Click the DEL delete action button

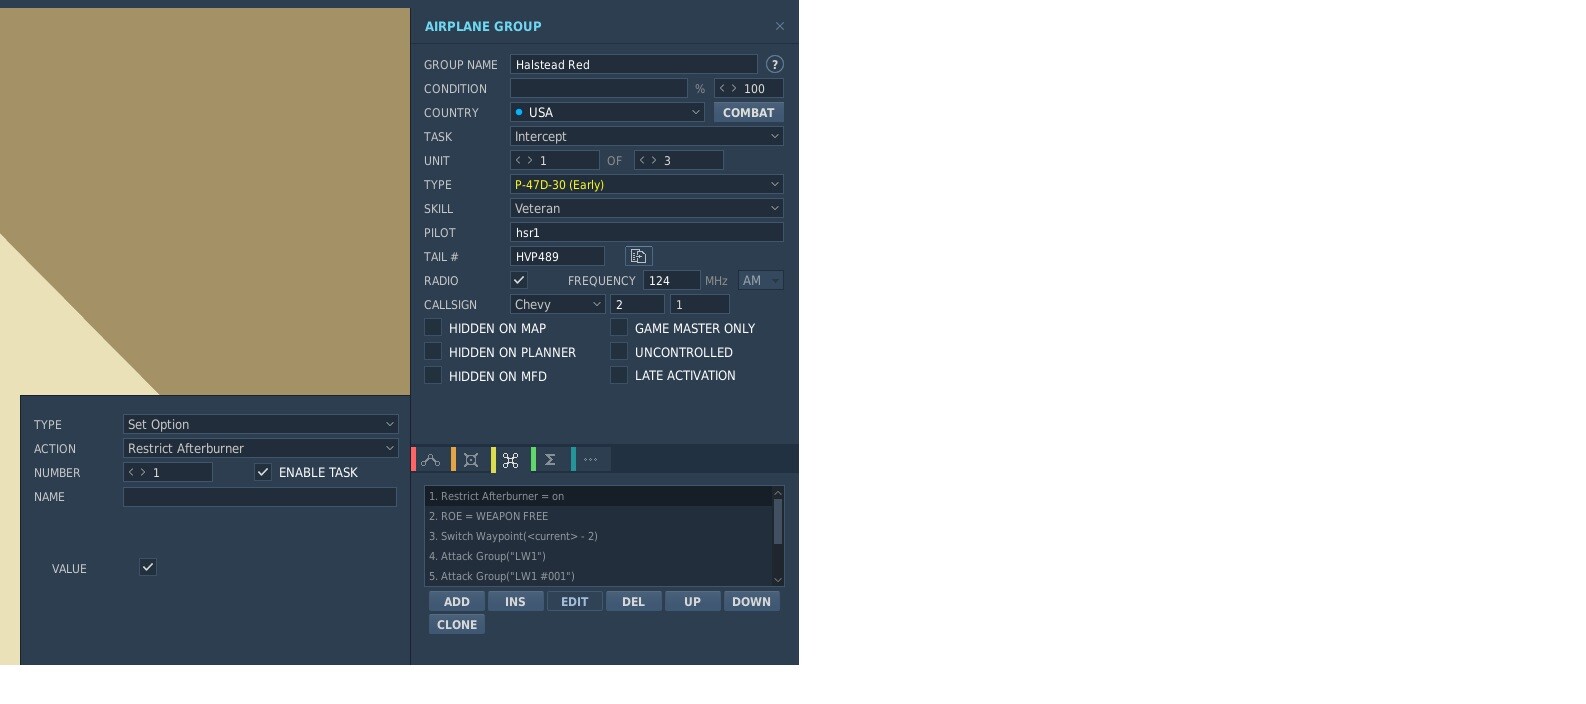633,601
